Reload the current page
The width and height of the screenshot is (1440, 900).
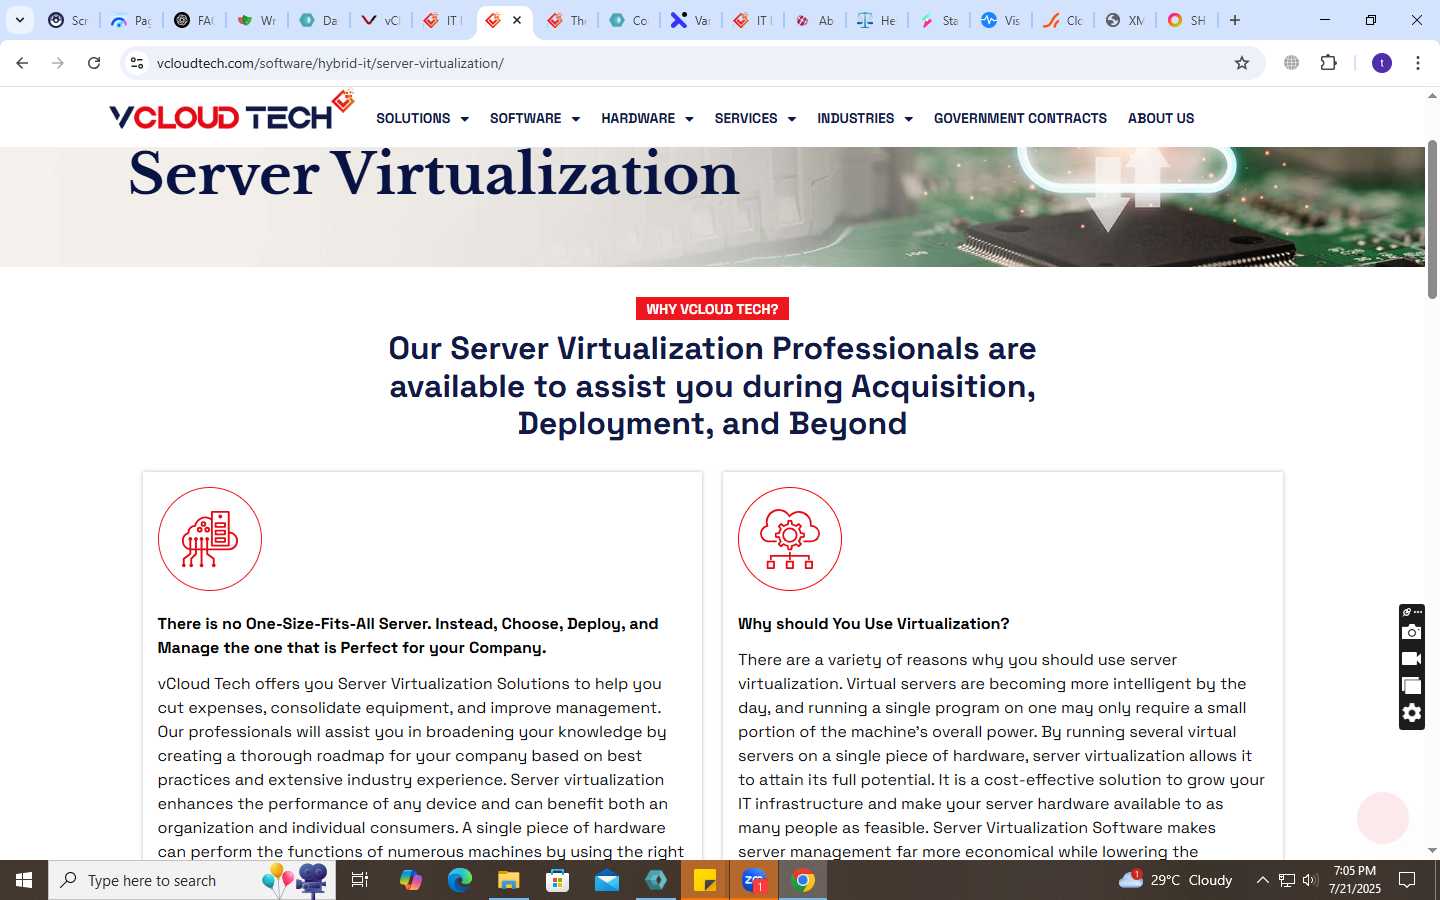[x=94, y=63]
